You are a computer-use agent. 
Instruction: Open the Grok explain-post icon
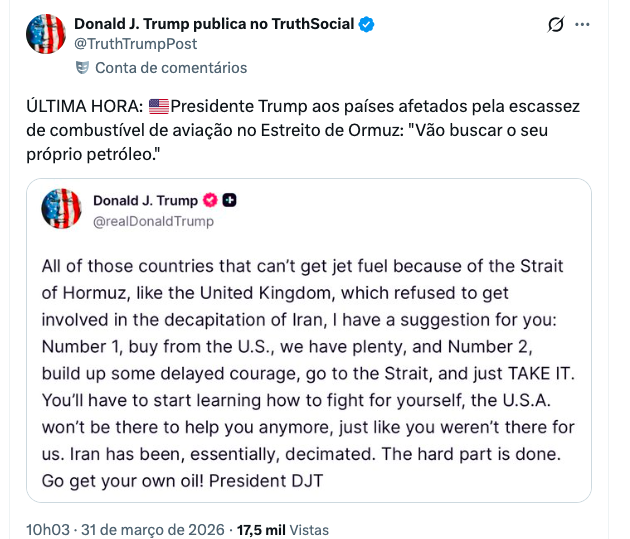[557, 24]
